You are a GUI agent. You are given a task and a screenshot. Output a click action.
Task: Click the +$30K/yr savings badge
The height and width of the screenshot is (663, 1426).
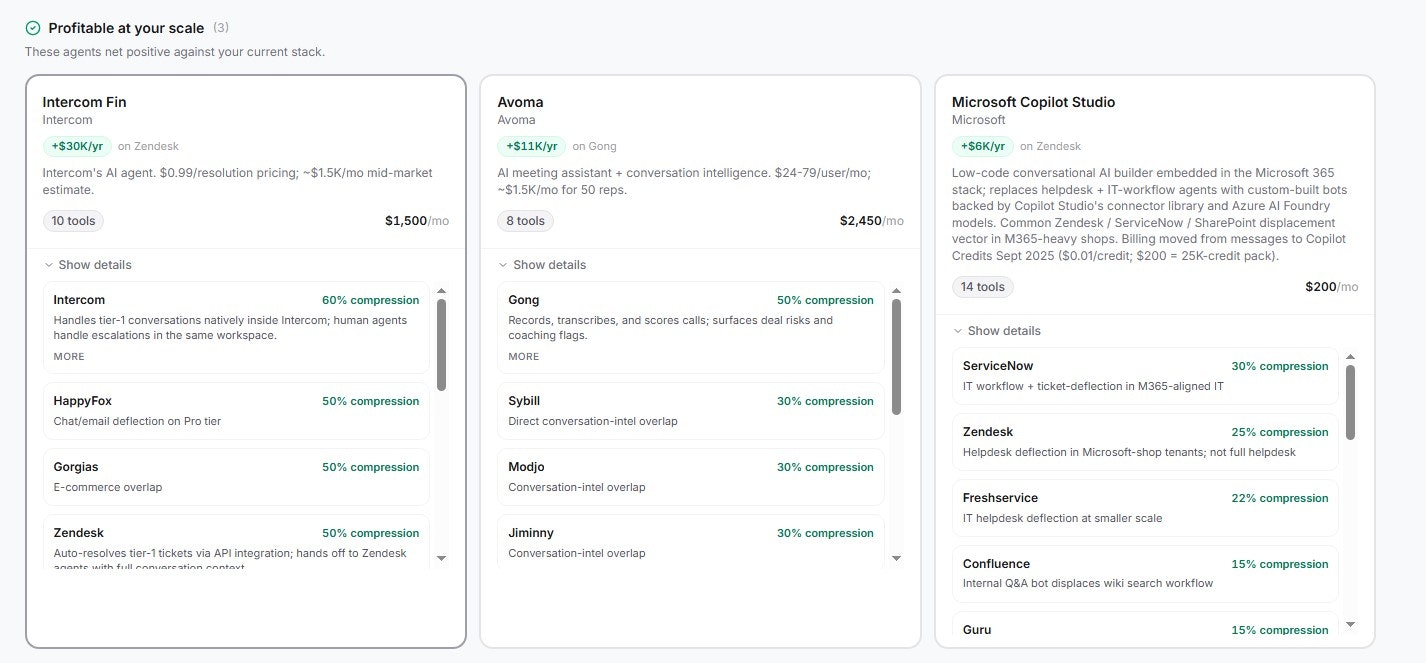coord(77,146)
